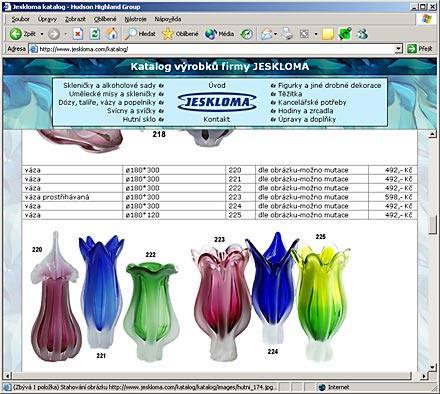Viewport: 440px width, 394px height.
Task: Open the Kontakt link
Action: 217,119
